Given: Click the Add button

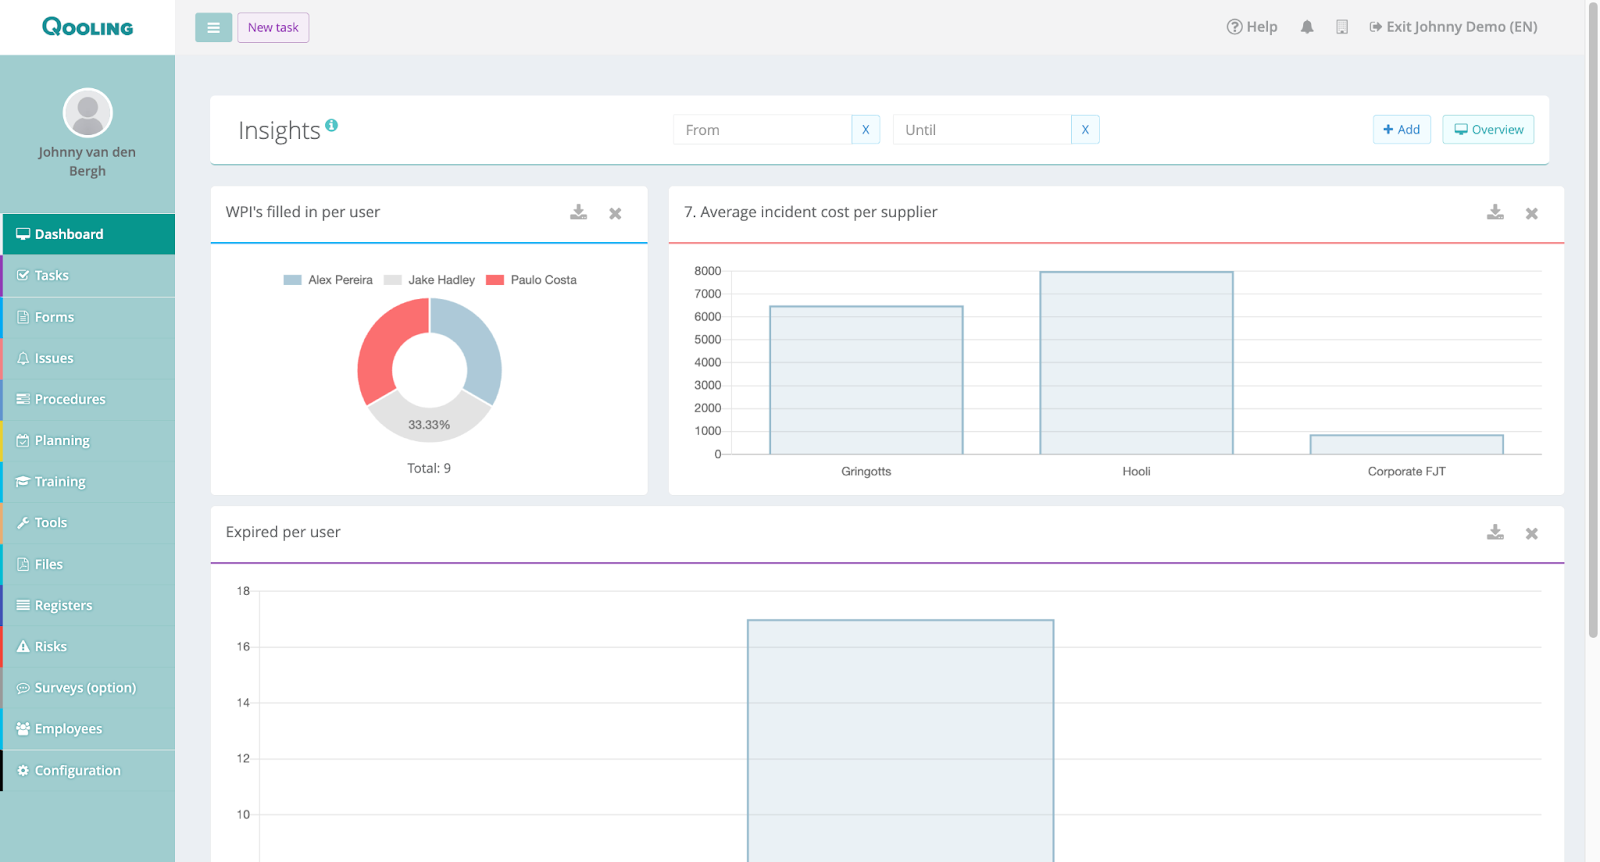Looking at the screenshot, I should (x=1402, y=130).
